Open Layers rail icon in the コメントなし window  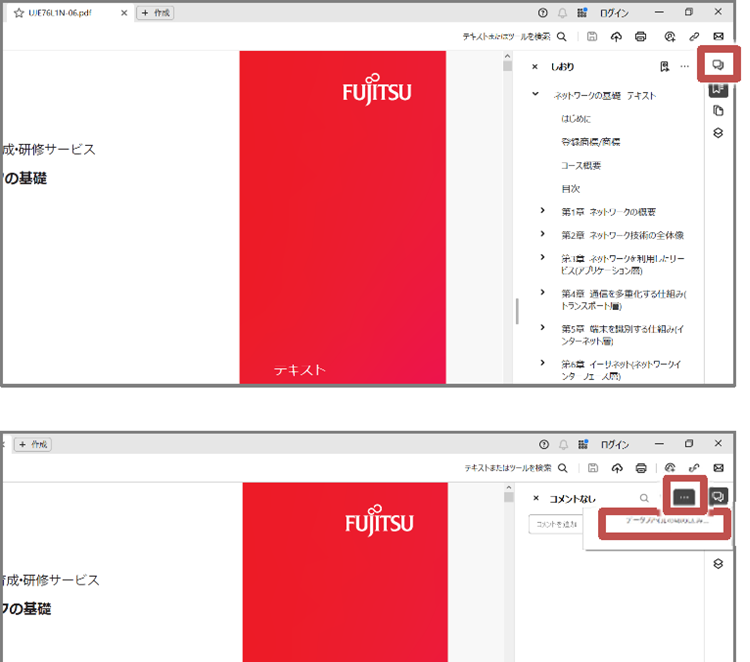click(x=718, y=564)
